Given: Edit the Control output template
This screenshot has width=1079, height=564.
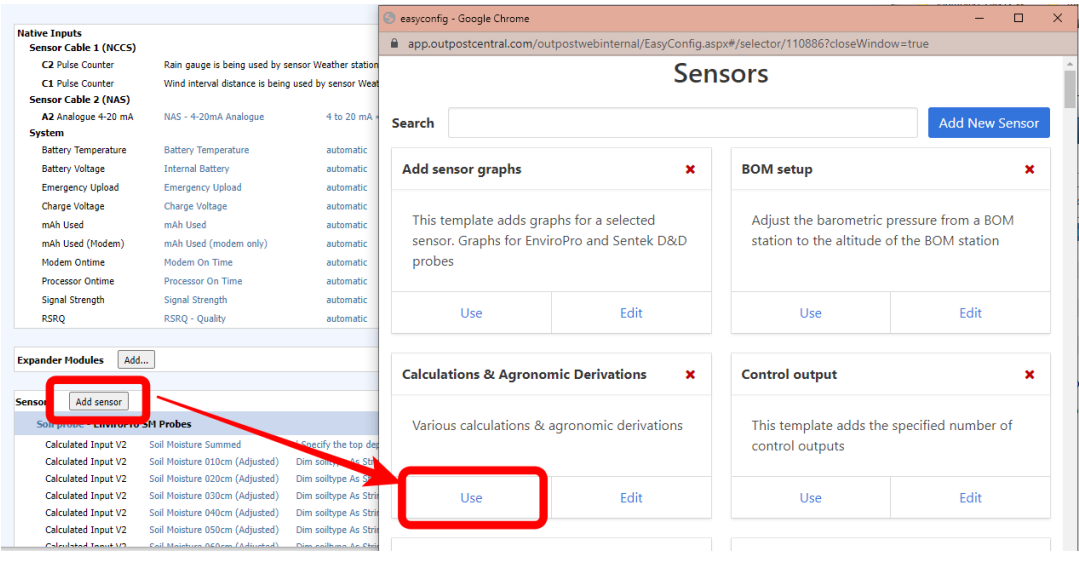Looking at the screenshot, I should [x=970, y=498].
